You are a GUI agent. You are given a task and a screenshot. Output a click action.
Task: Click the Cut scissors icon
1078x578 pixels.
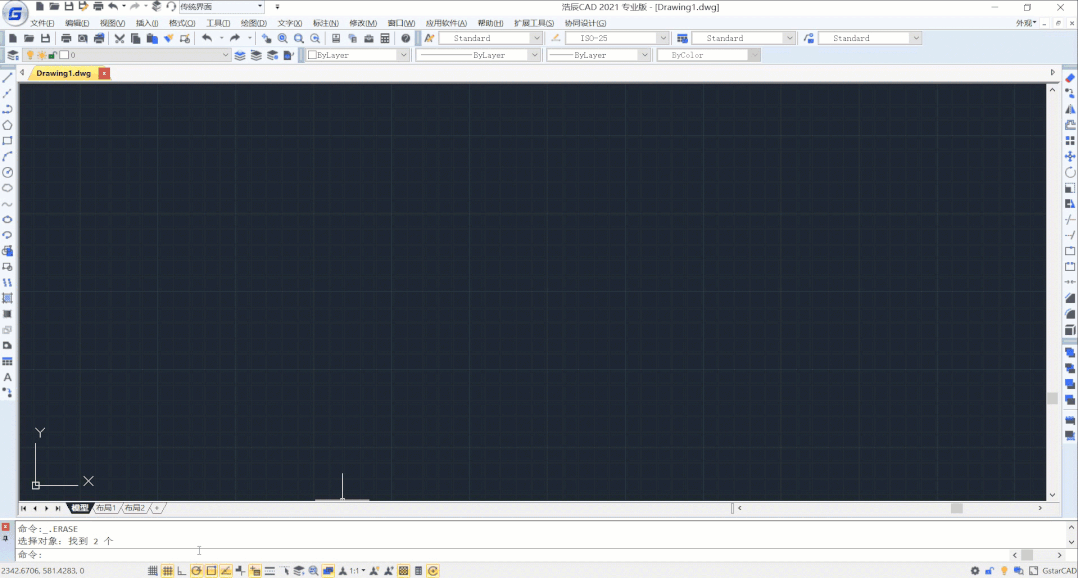119,38
